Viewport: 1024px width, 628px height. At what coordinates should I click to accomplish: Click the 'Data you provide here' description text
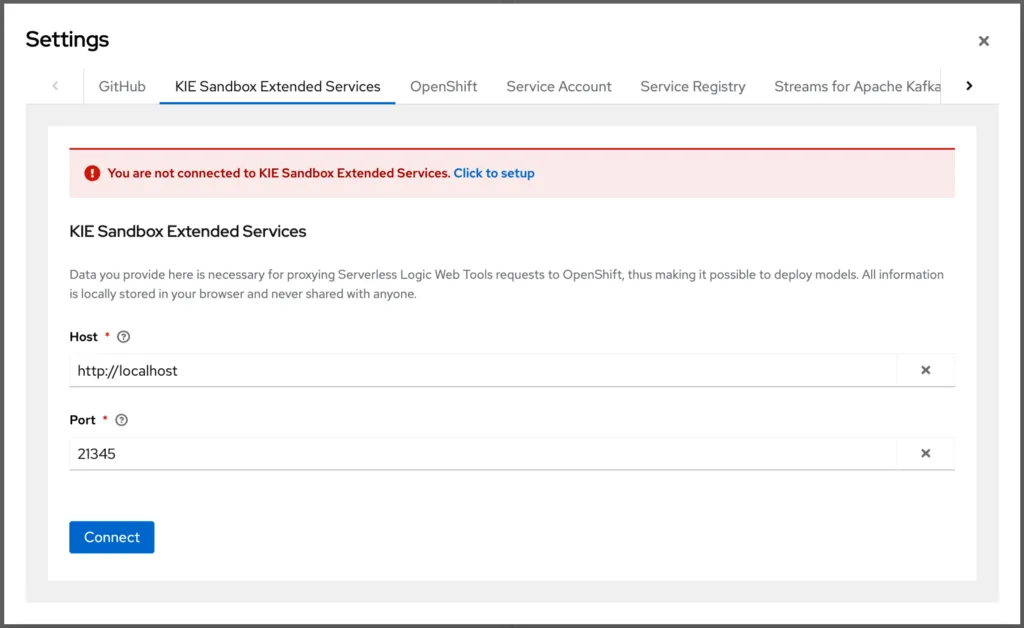click(x=506, y=284)
